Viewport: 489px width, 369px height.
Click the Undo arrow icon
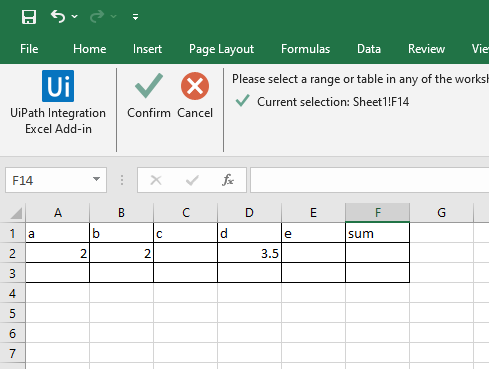[x=58, y=16]
